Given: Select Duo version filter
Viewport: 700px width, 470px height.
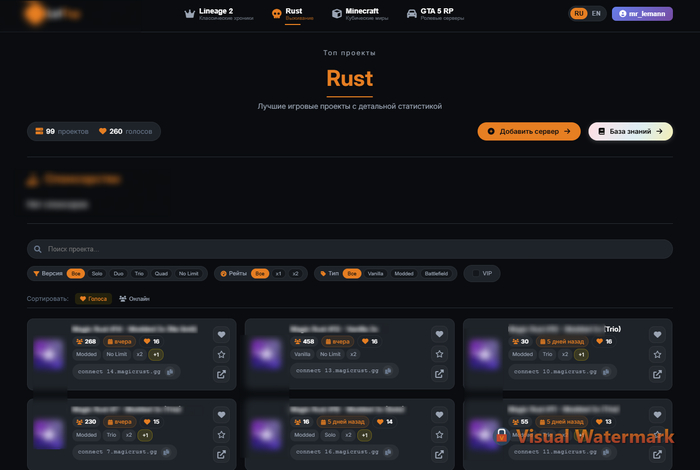Looking at the screenshot, I should tap(118, 274).
